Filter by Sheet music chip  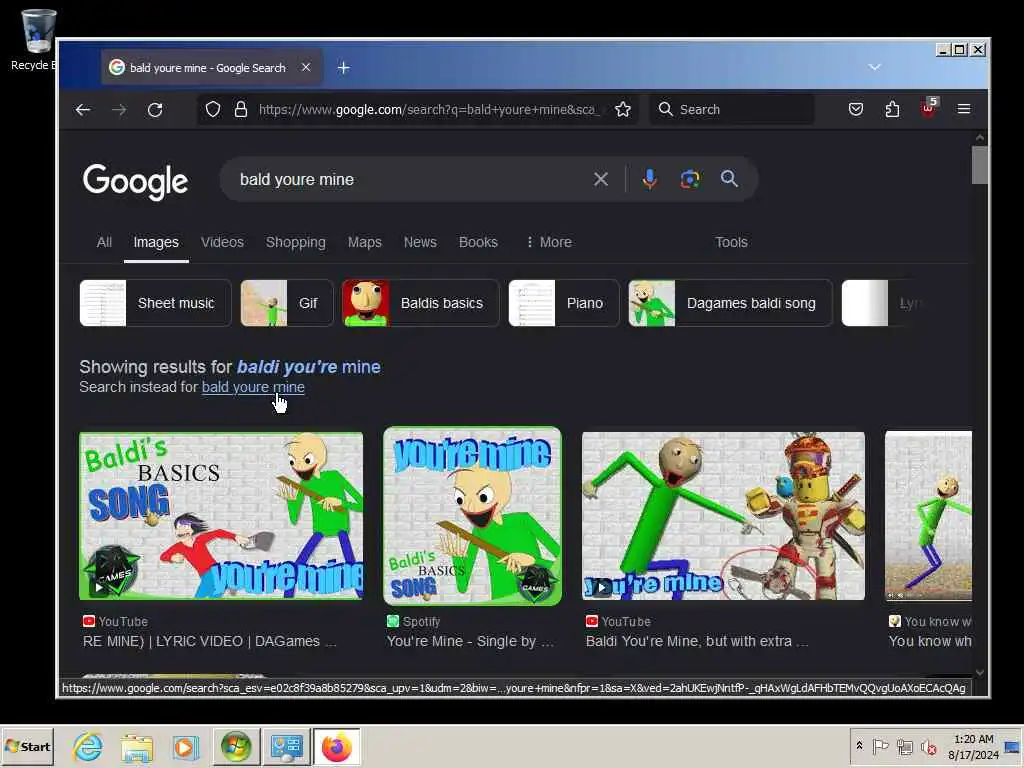point(155,303)
